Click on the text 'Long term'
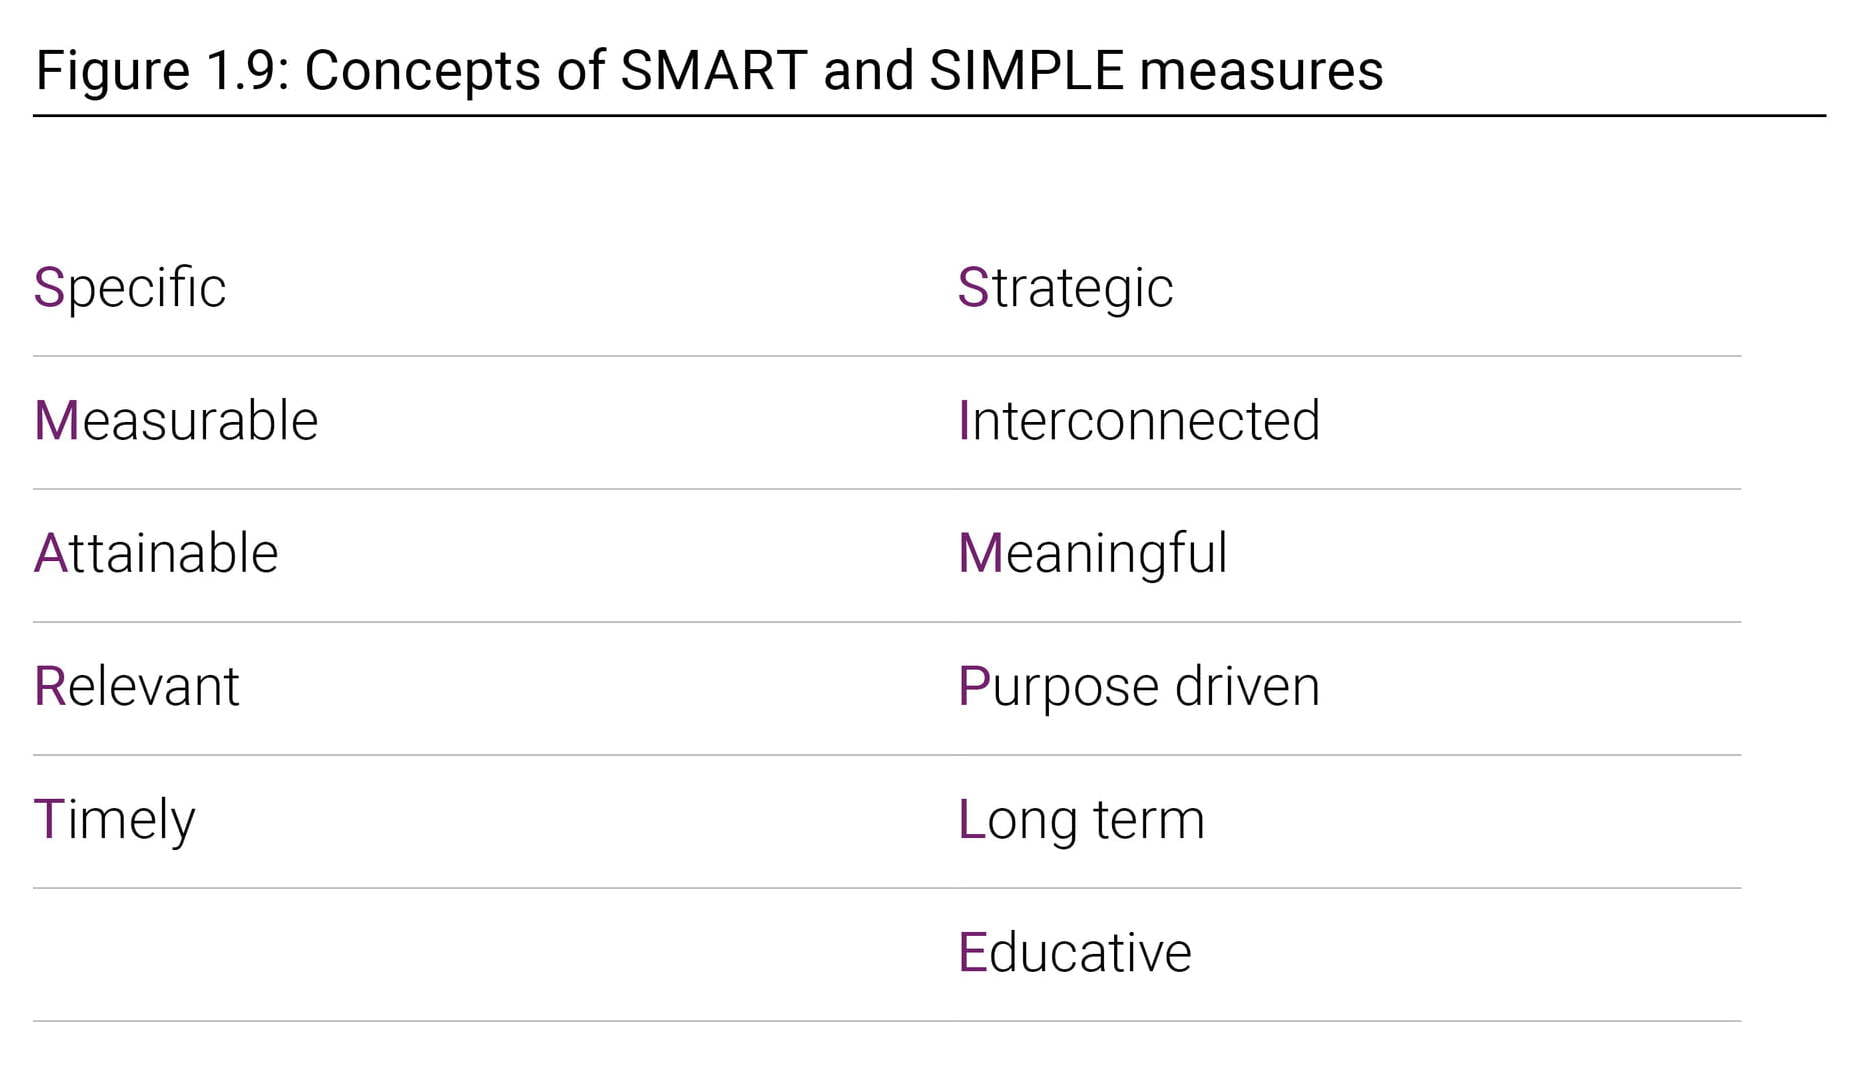The image size is (1870, 1075). pyautogui.click(x=1081, y=822)
